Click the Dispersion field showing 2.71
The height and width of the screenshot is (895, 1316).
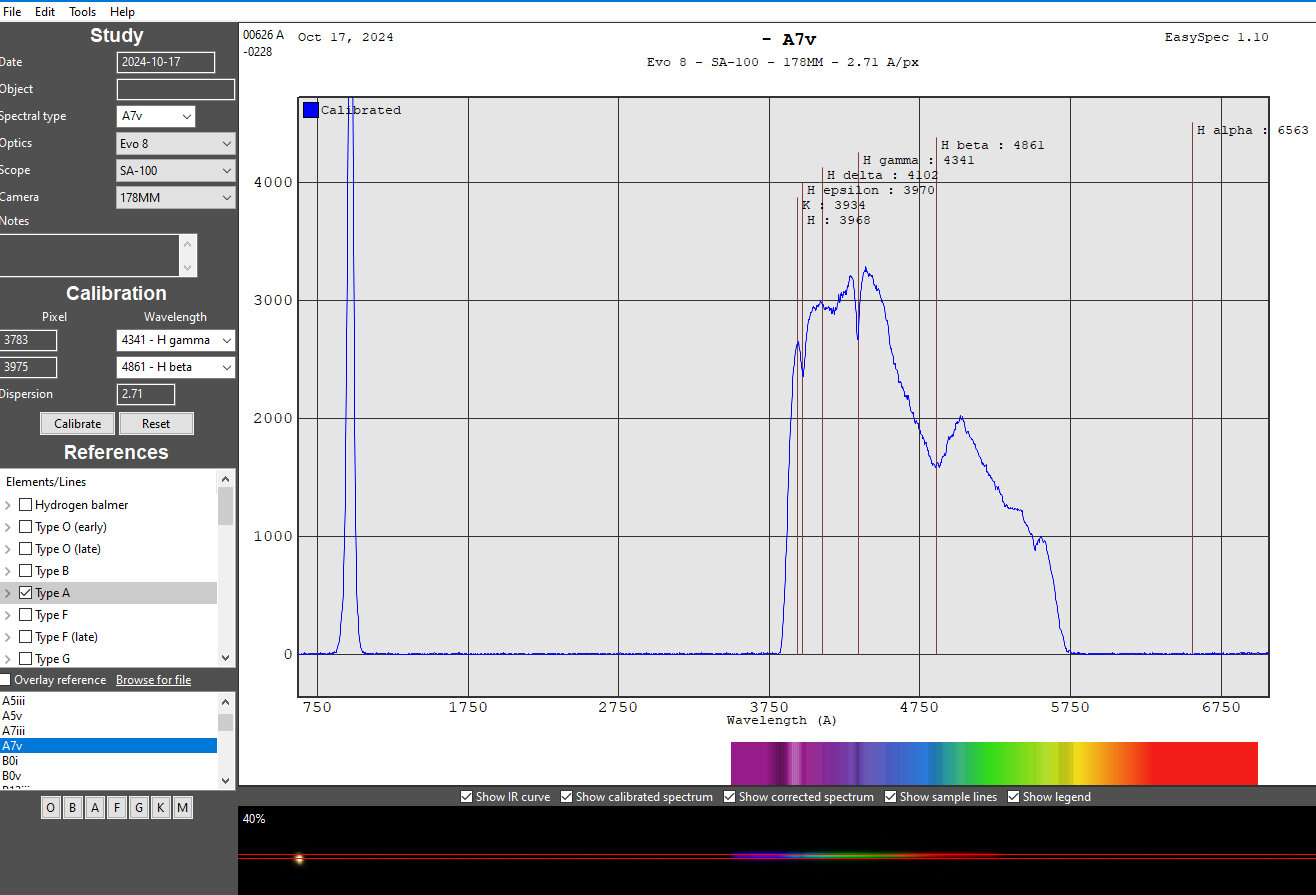coord(146,394)
